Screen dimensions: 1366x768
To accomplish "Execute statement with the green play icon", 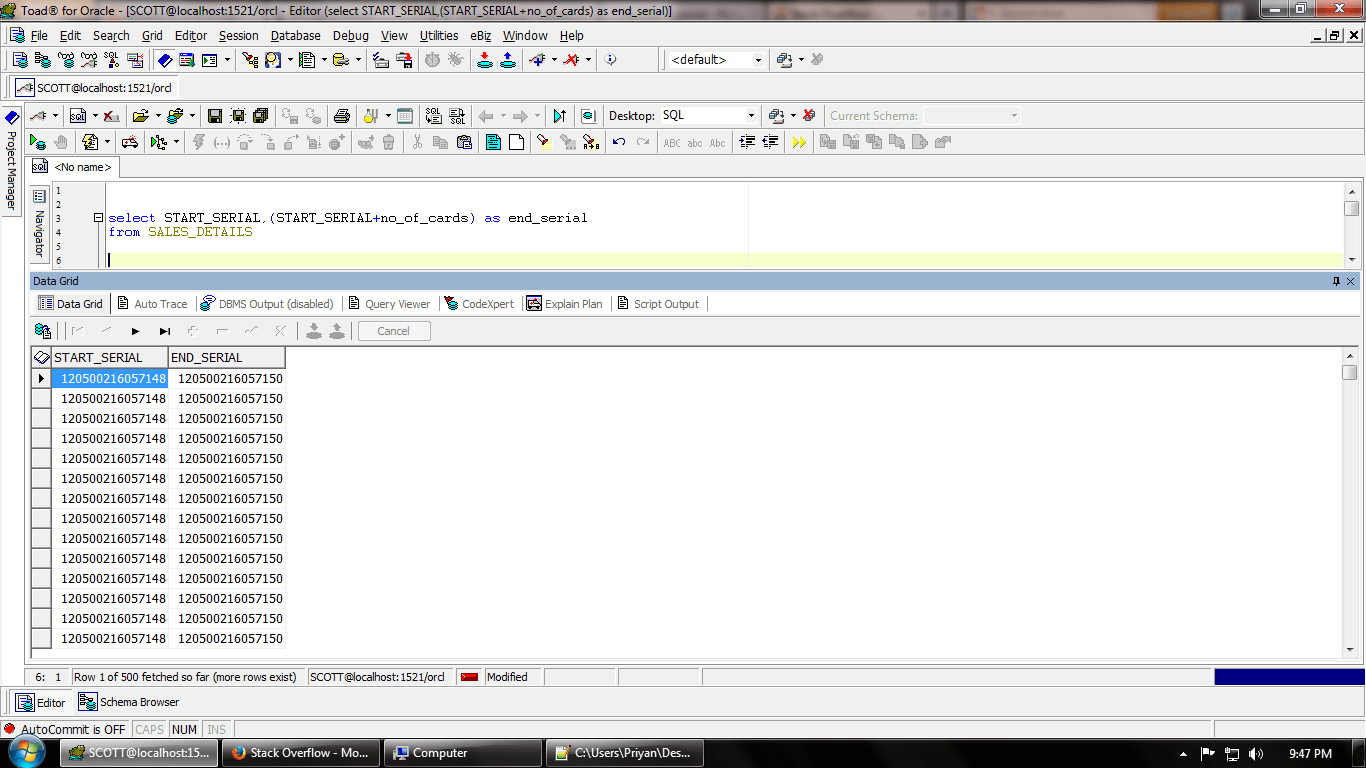I will 37,142.
